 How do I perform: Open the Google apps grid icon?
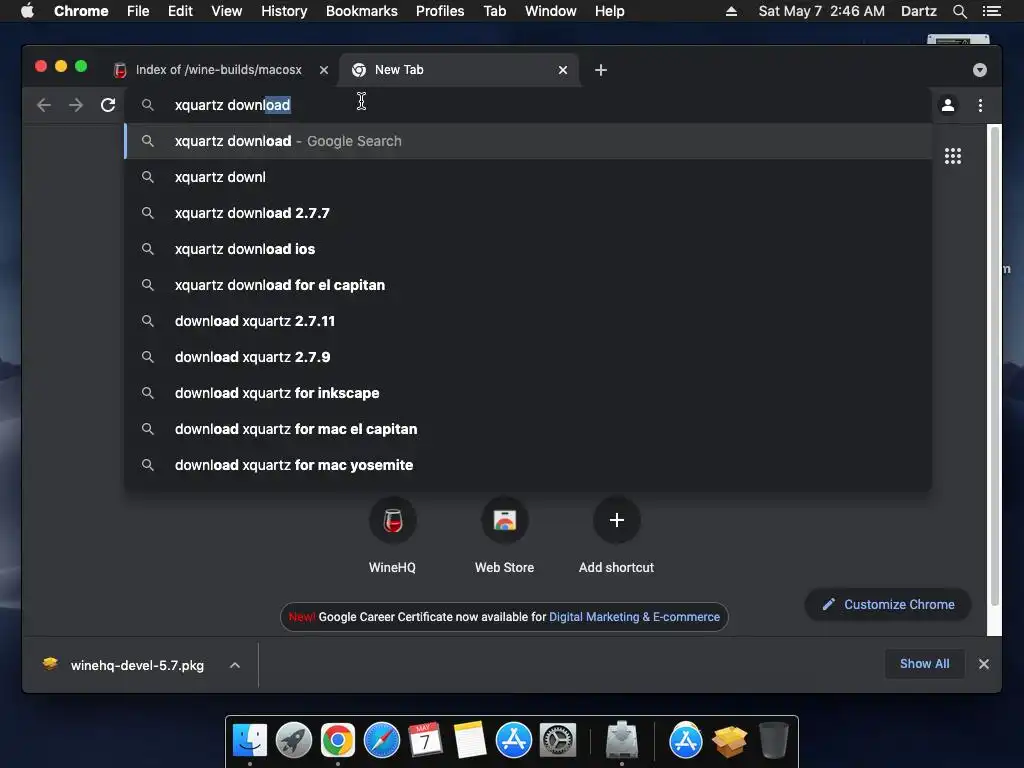click(953, 156)
